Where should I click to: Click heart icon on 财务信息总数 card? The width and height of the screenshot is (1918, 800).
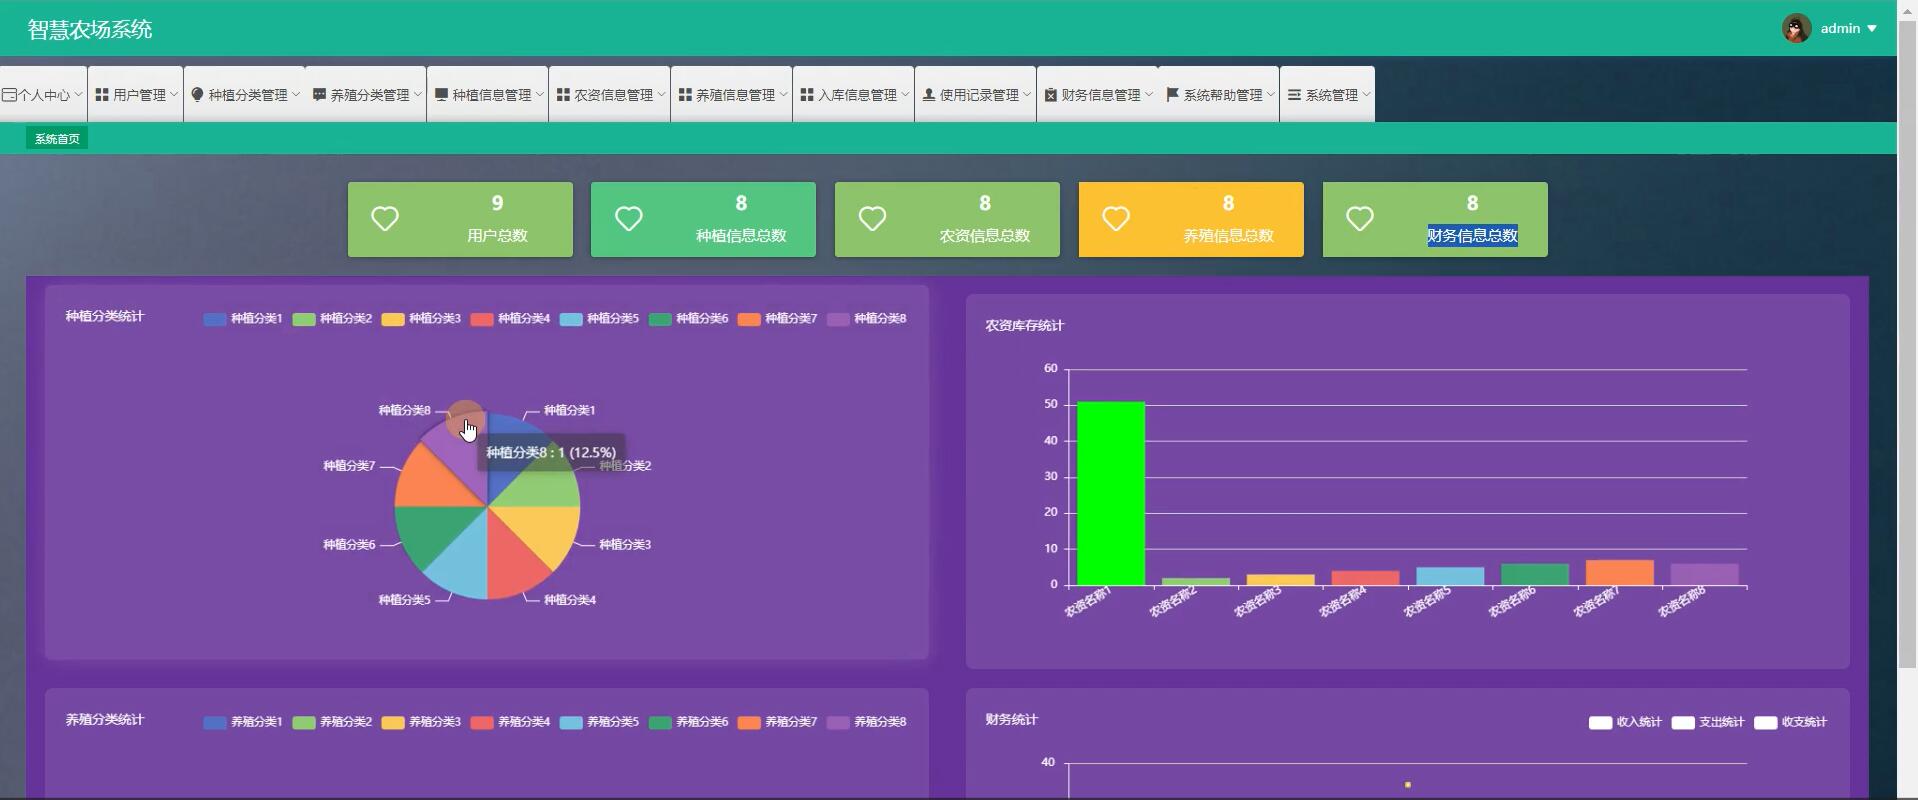[1360, 219]
